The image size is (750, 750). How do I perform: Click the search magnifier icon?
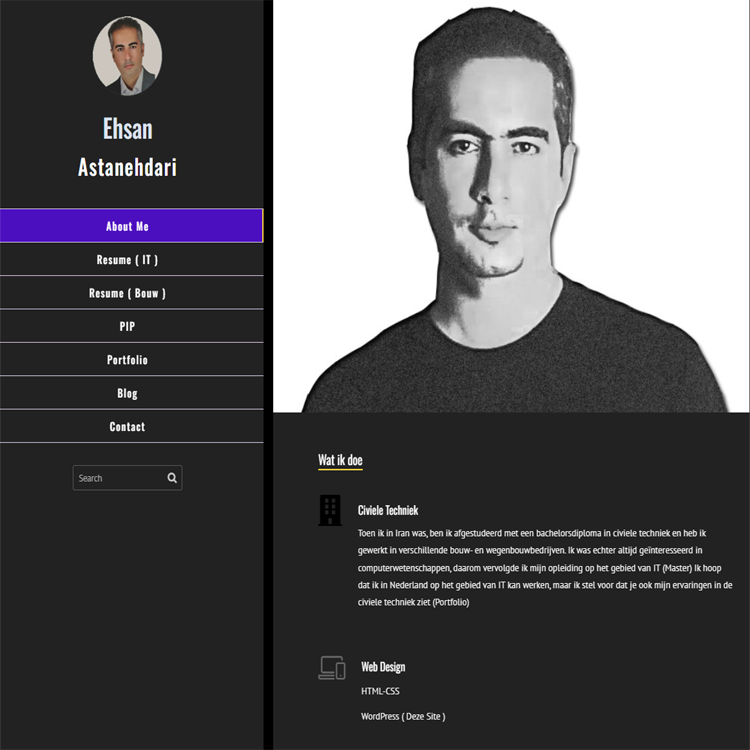[x=172, y=478]
